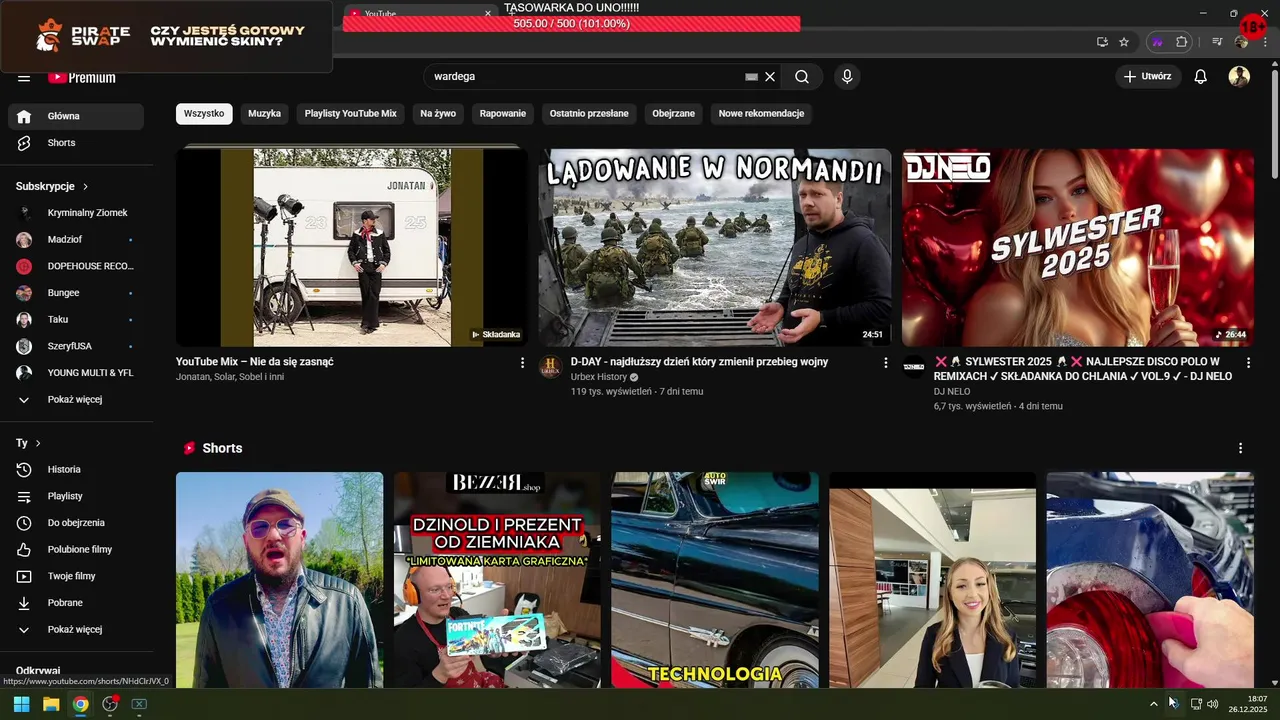1280x720 pixels.
Task: Open the DOPEHOUSE RECO... subscription
Action: [76, 266]
